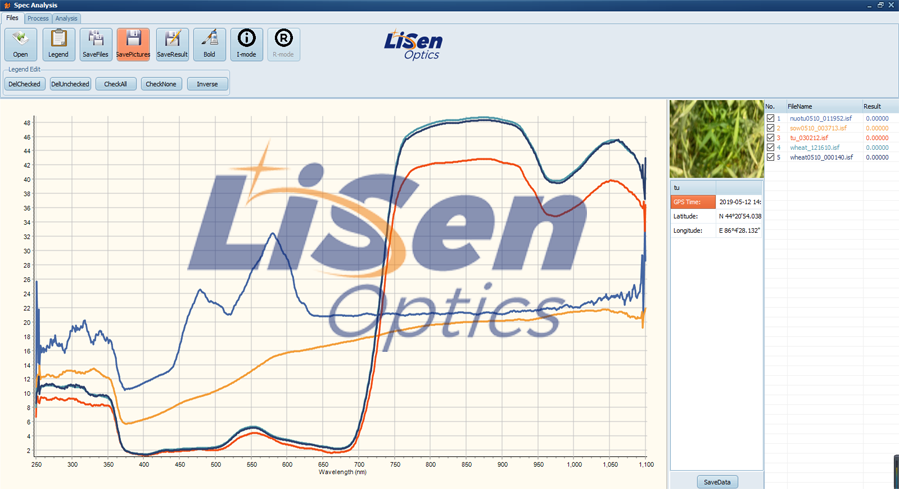
Task: Click Result 0.00000 for nuotu0510_011952.isf
Action: pos(877,118)
